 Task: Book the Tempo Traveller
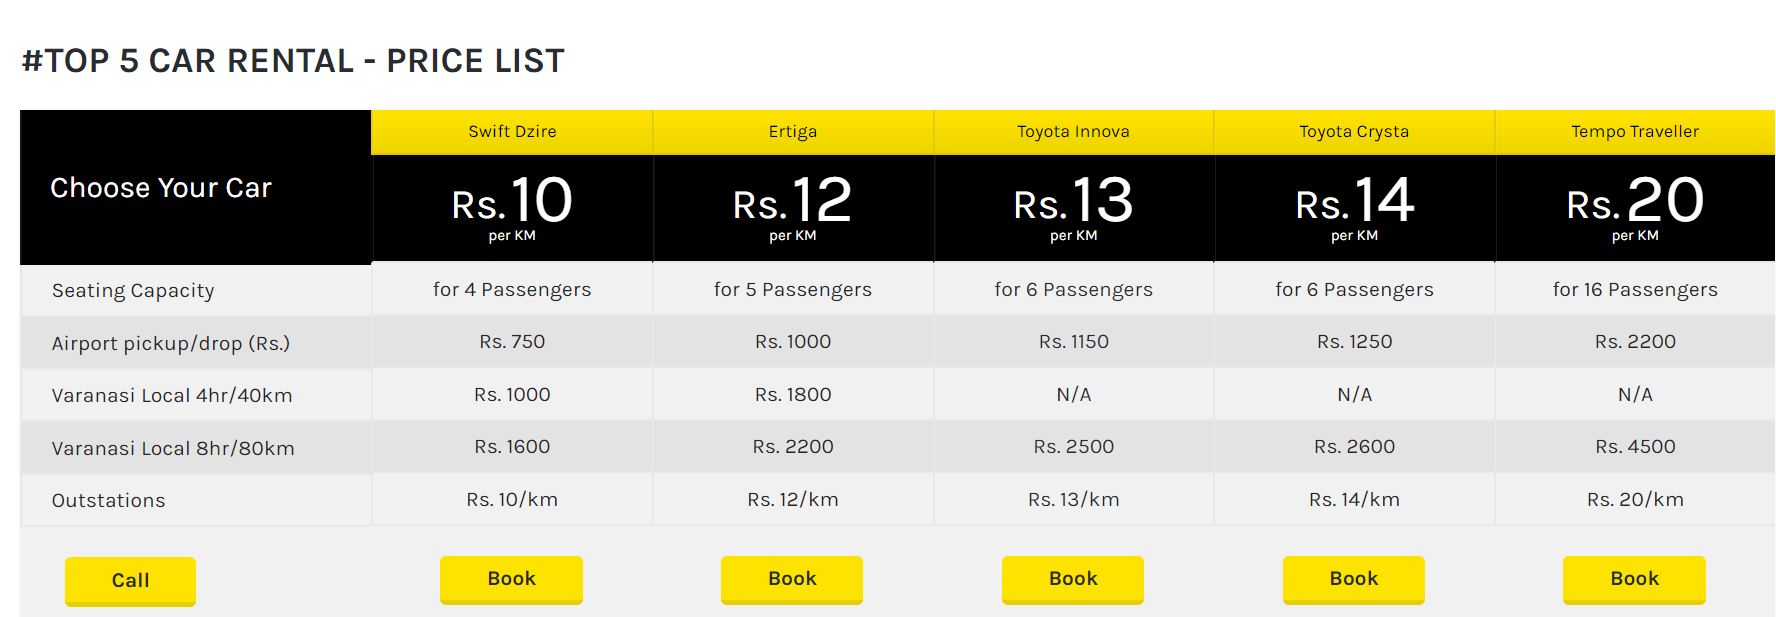click(1634, 578)
